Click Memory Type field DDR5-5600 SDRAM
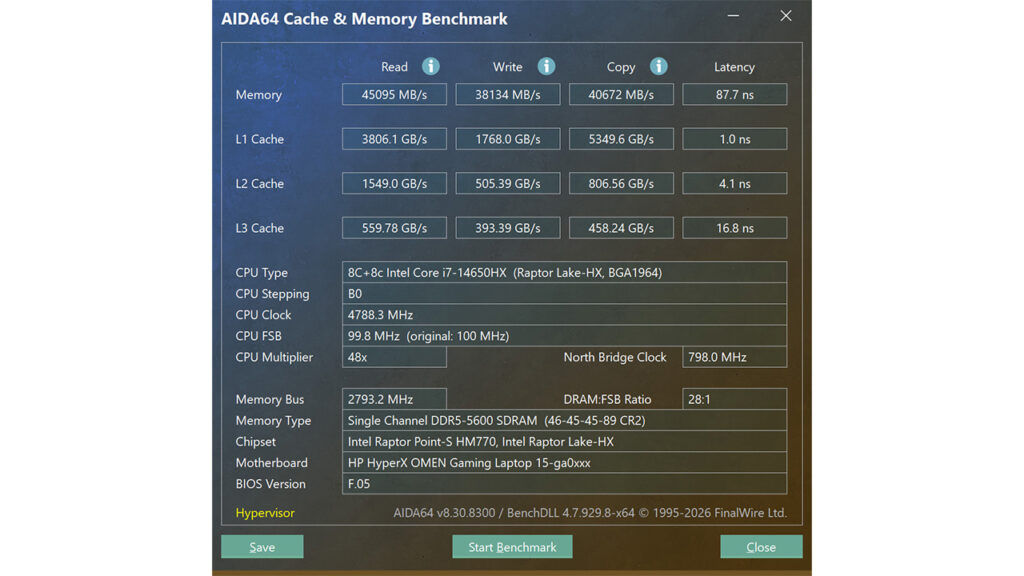This screenshot has width=1024, height=576. [564, 420]
